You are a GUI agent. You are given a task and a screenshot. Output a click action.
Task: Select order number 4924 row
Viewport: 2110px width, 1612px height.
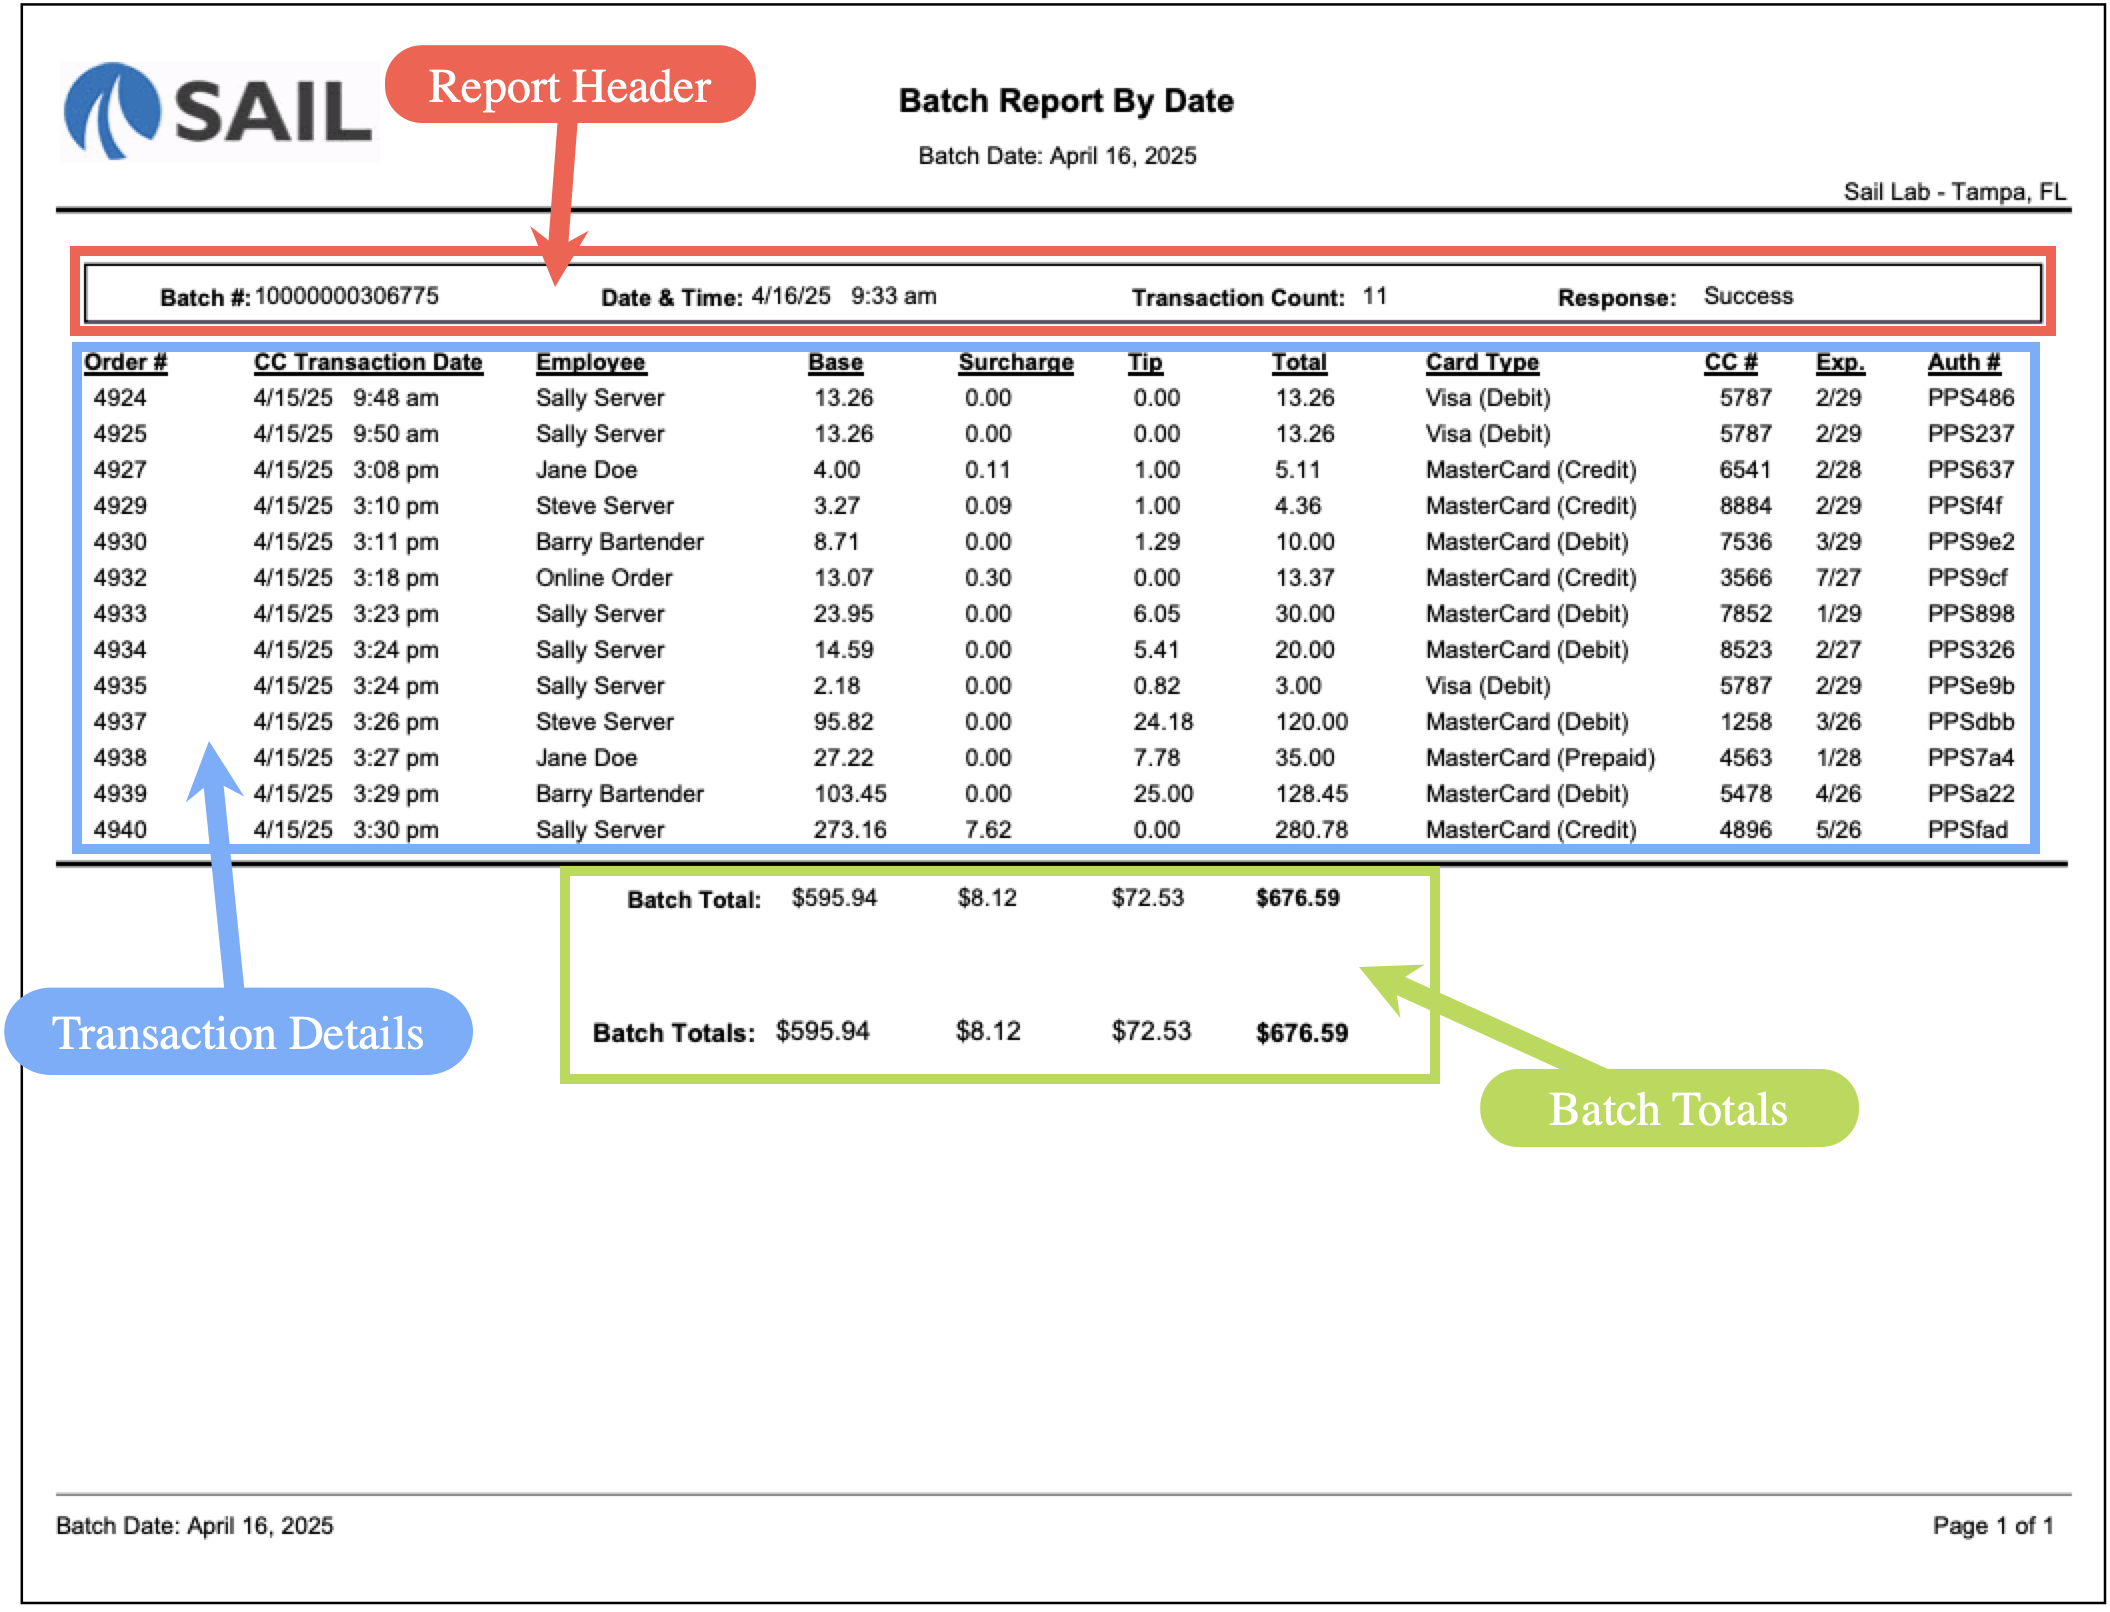pyautogui.click(x=120, y=398)
